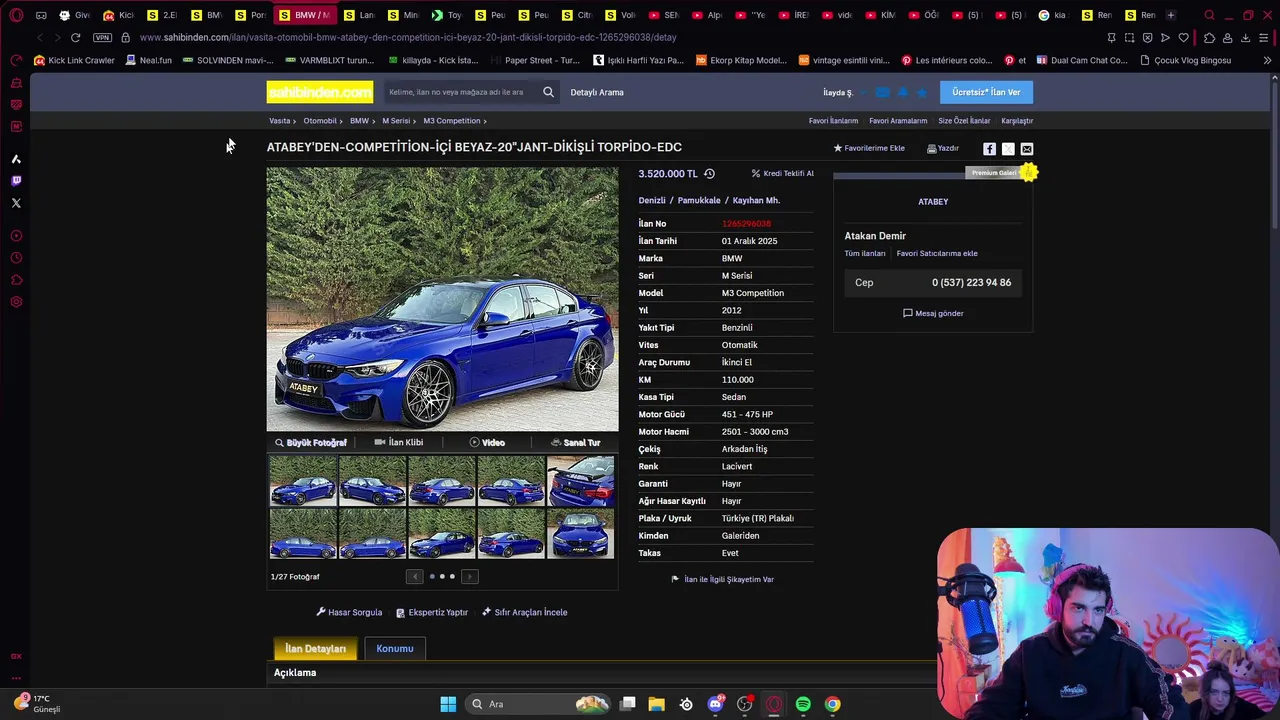Open the Favori İlanlarım link
This screenshot has height=720, width=1280.
coord(834,121)
